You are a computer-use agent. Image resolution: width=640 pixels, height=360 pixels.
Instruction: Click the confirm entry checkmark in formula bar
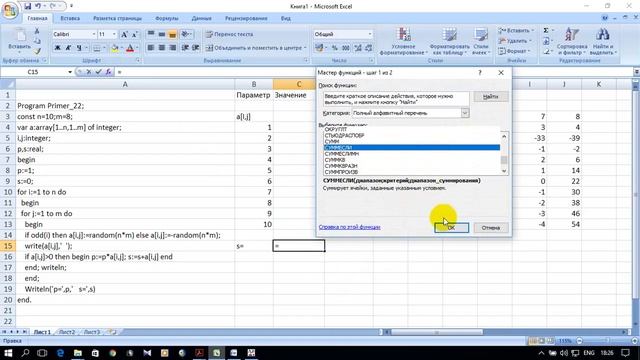tap(98, 72)
